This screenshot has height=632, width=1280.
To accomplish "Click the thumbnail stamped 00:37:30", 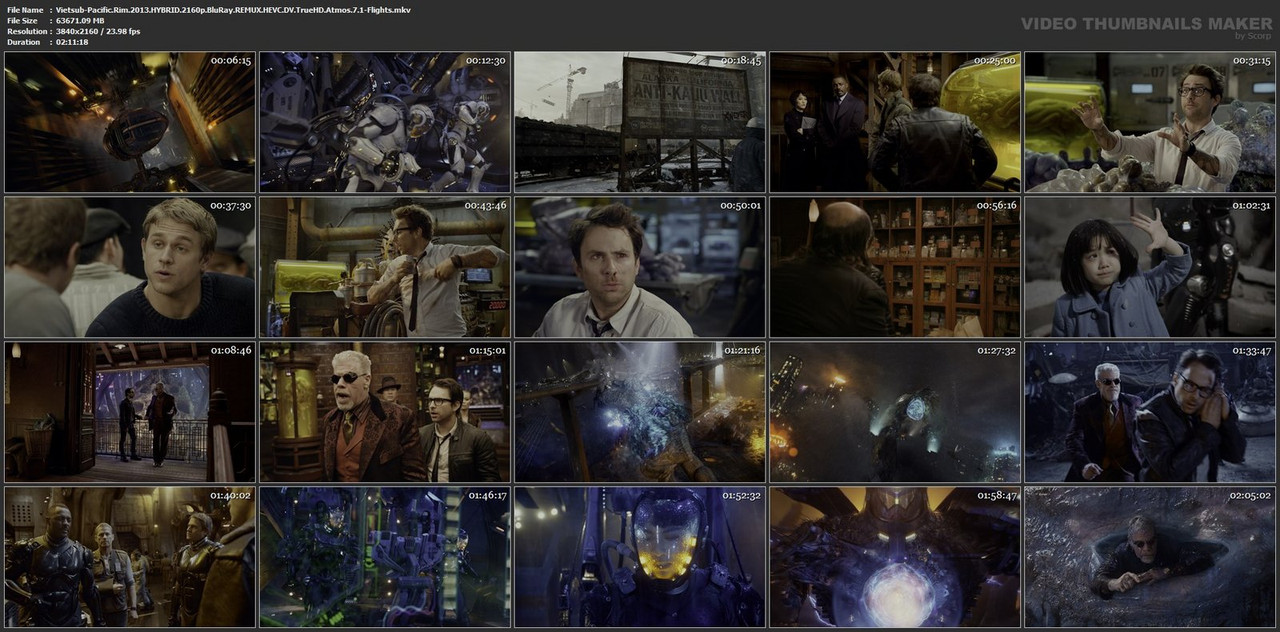I will (130, 267).
